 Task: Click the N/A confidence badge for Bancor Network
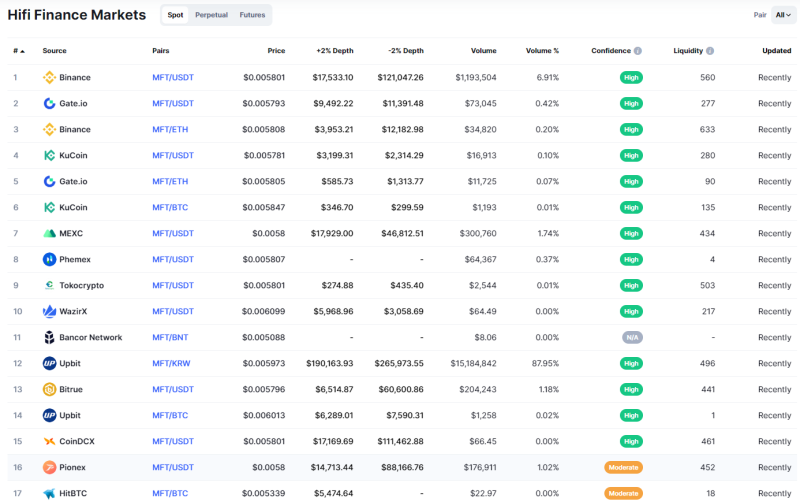(632, 337)
